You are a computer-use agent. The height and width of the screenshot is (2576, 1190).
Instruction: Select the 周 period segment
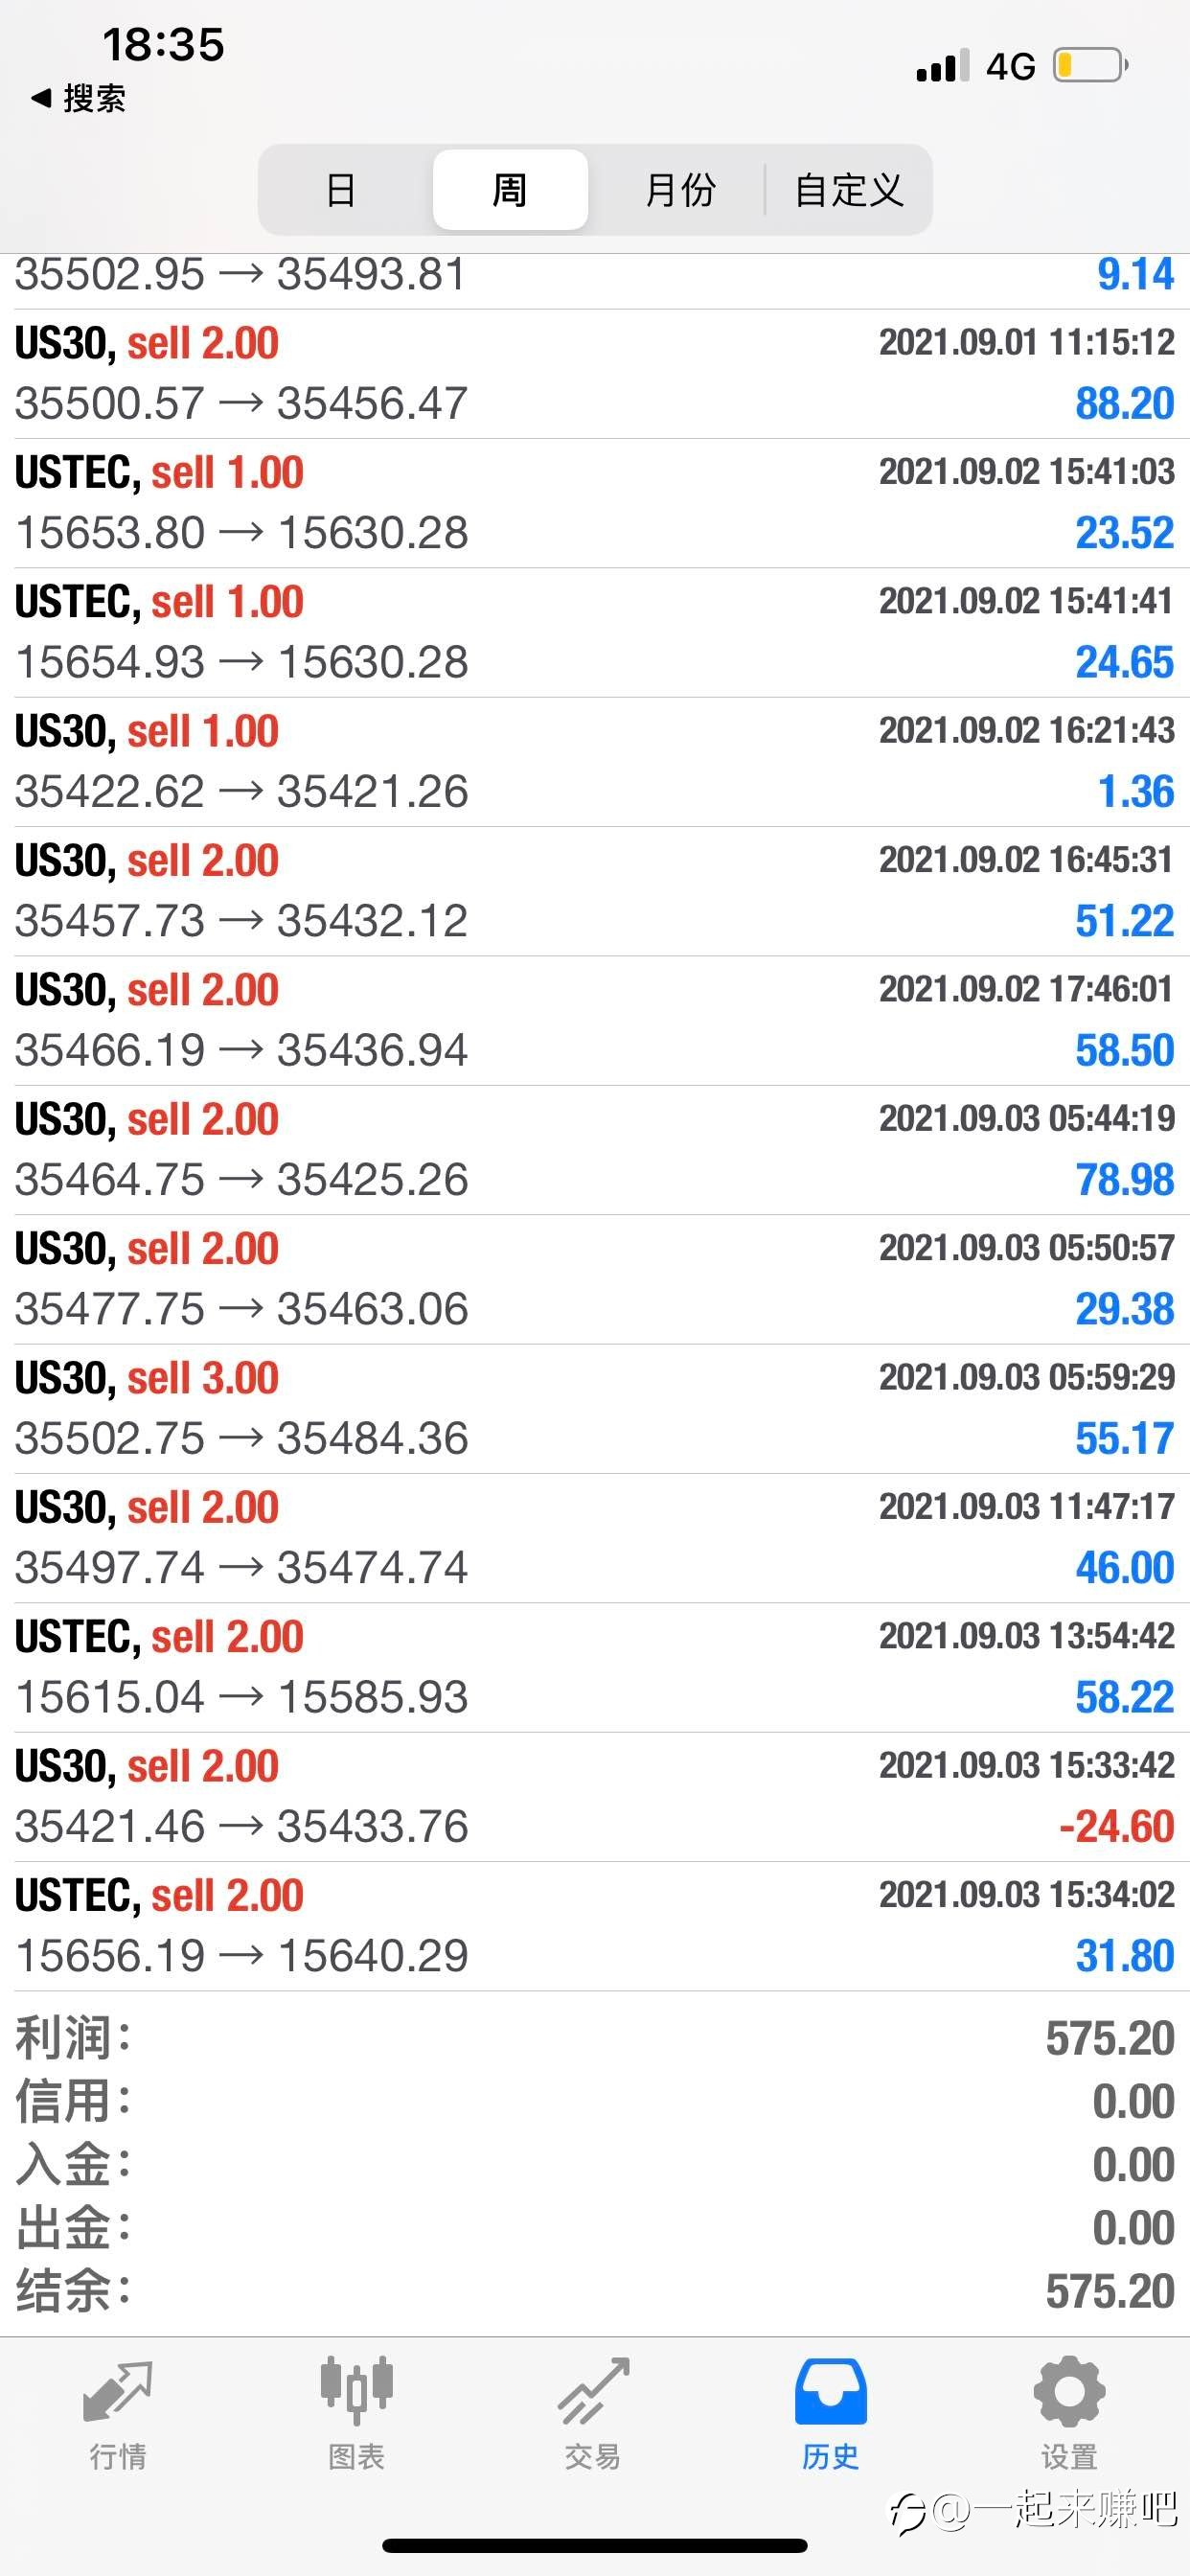click(x=510, y=189)
